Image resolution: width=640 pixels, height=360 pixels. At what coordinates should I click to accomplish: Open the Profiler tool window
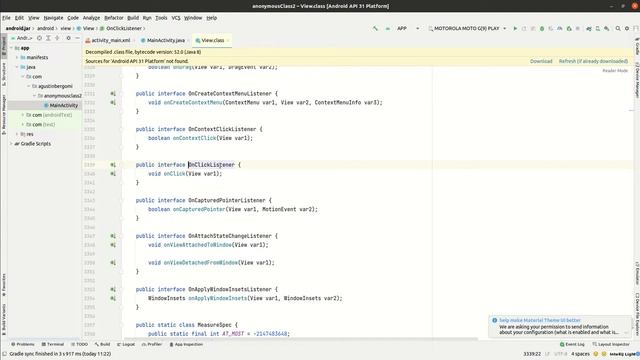tap(152, 344)
